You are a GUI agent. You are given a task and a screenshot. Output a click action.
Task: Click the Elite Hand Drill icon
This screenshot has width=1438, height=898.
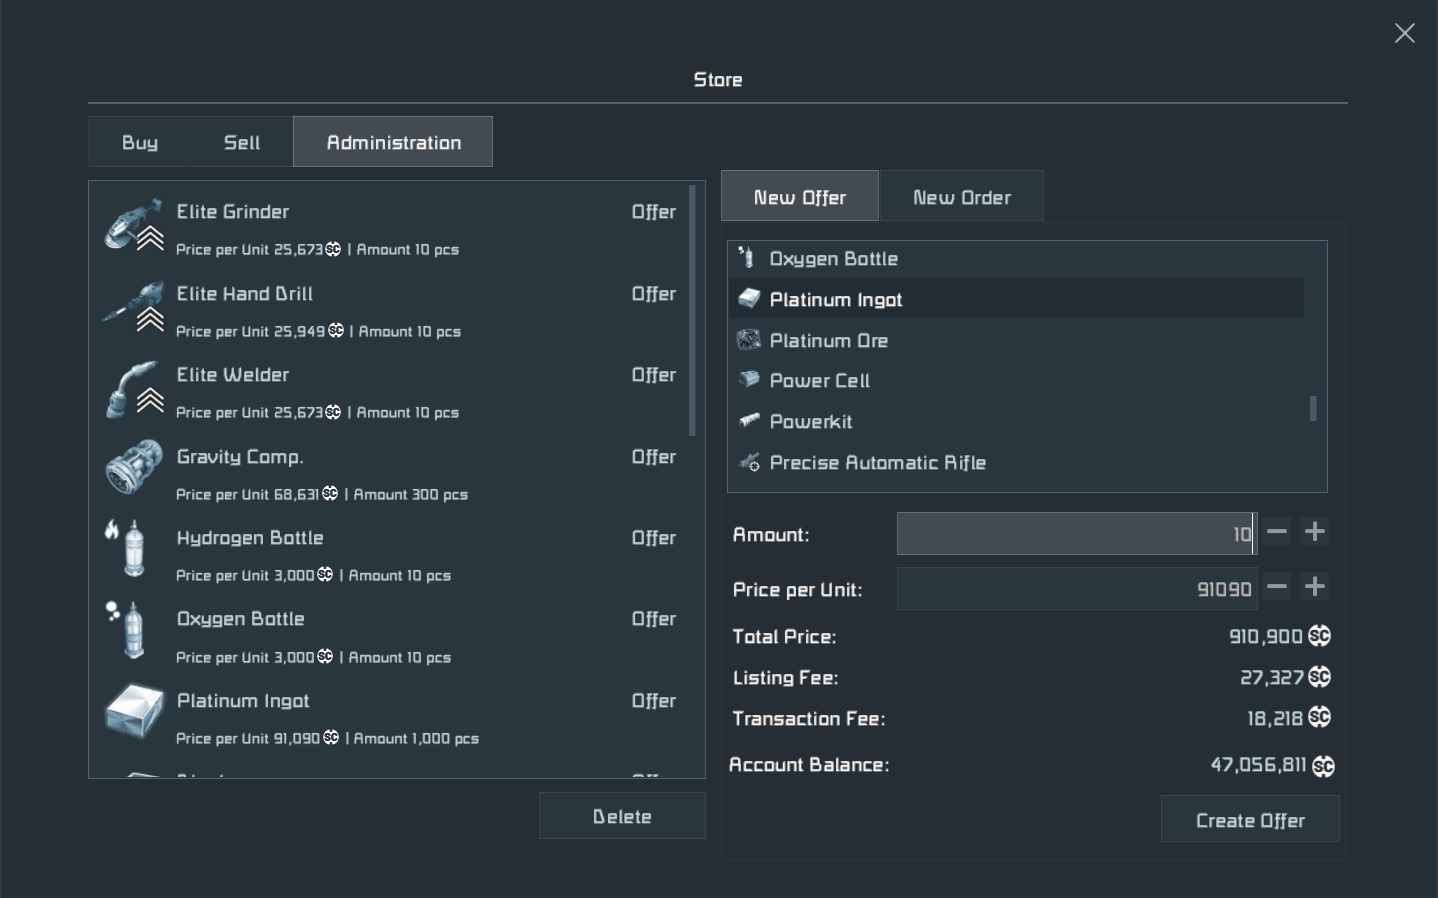[134, 306]
